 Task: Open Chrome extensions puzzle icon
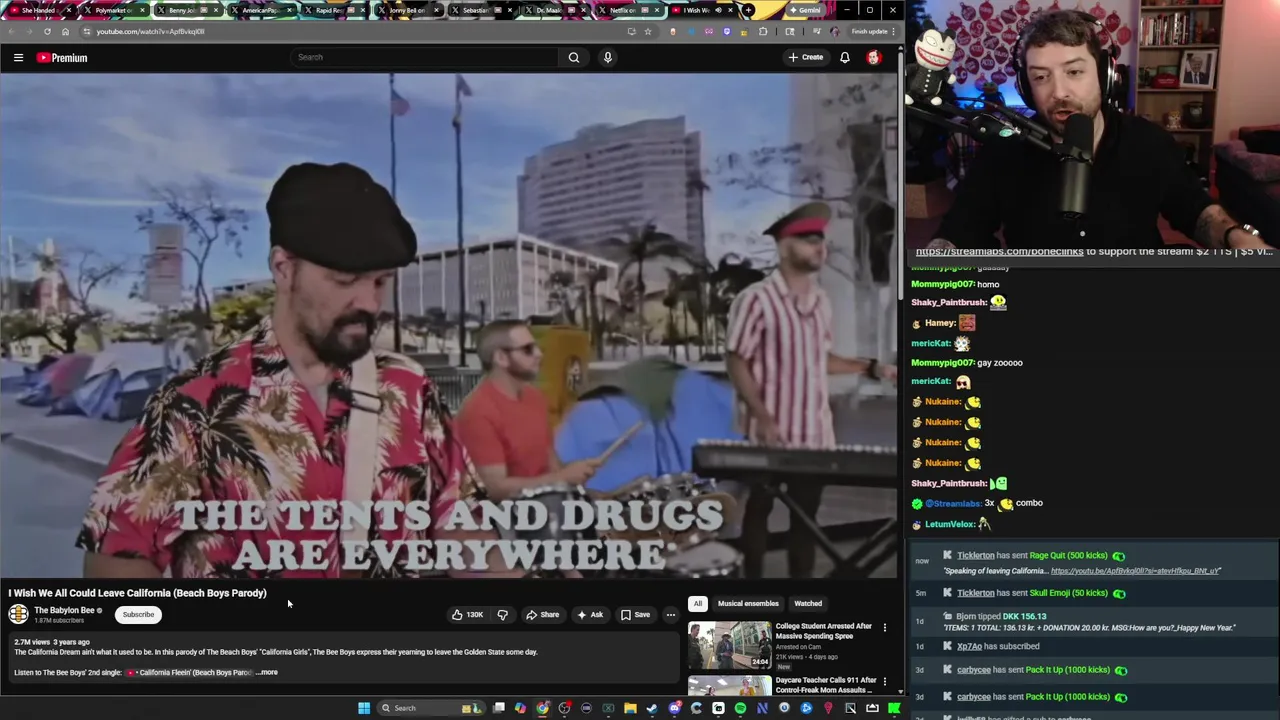[x=763, y=31]
